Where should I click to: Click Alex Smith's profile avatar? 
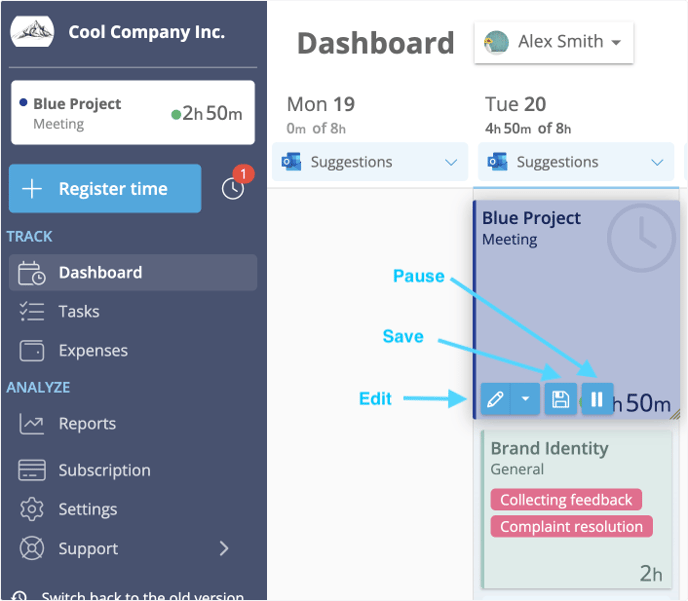point(496,42)
